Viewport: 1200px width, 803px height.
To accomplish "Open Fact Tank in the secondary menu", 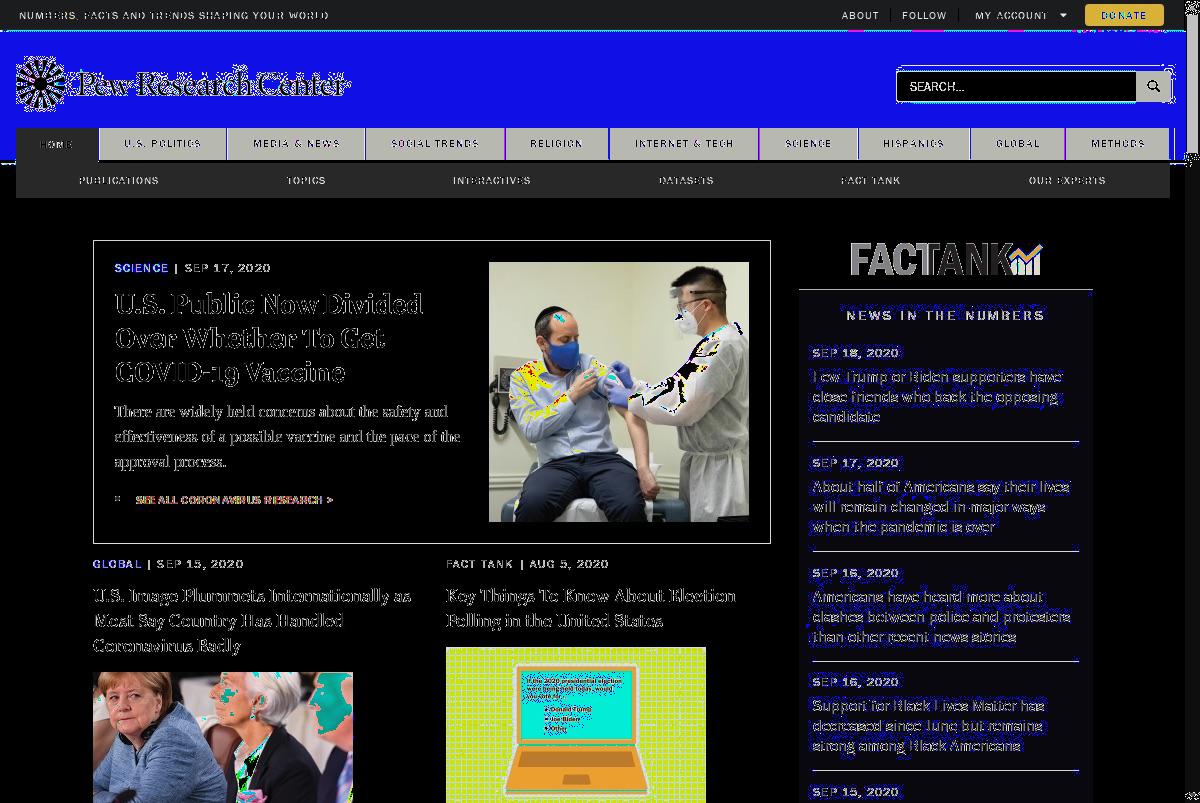I will (871, 181).
